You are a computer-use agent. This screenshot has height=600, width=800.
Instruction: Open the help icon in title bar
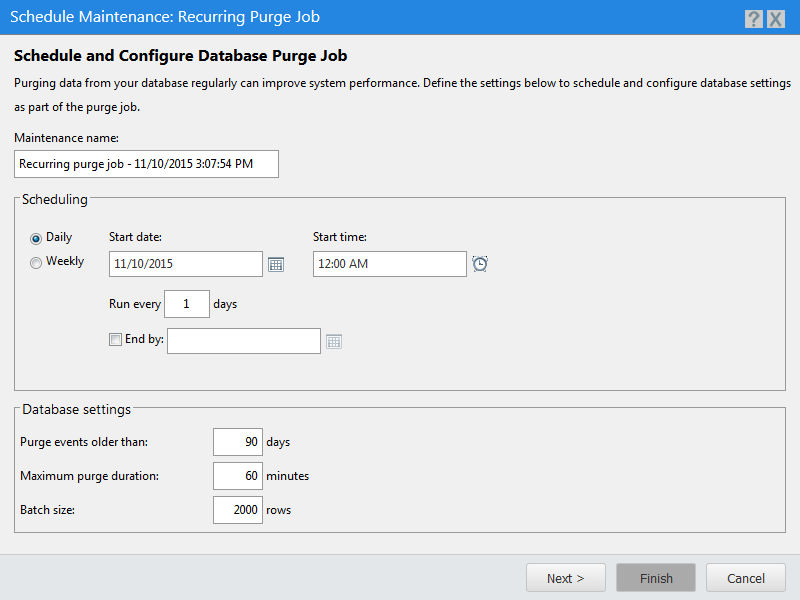(754, 18)
